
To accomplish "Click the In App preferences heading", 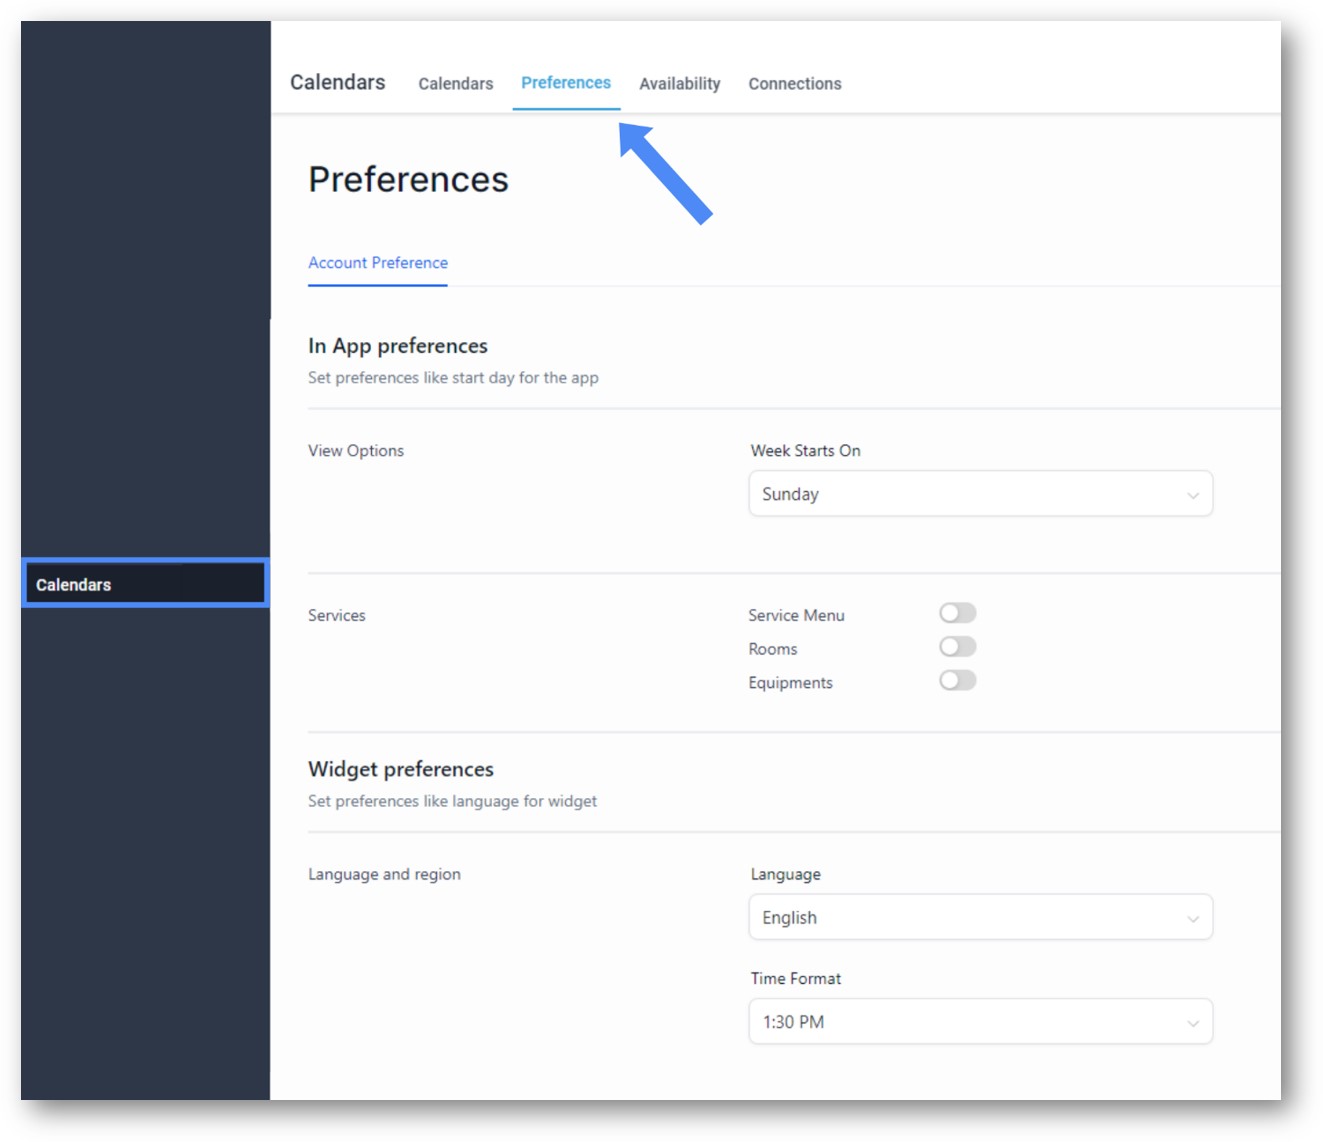I will click(398, 346).
